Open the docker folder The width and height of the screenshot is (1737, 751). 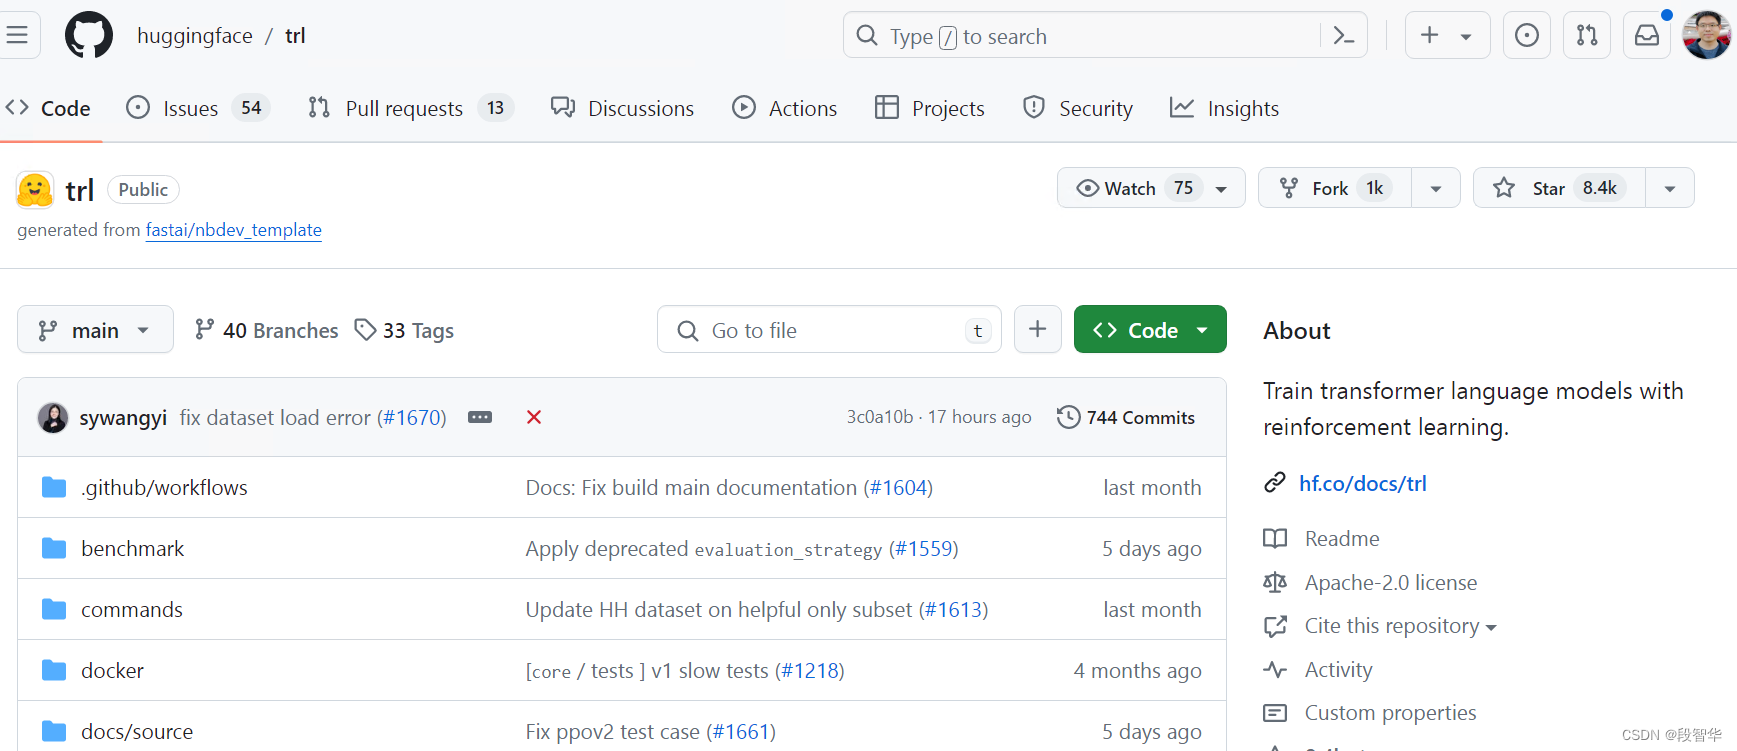(x=112, y=671)
